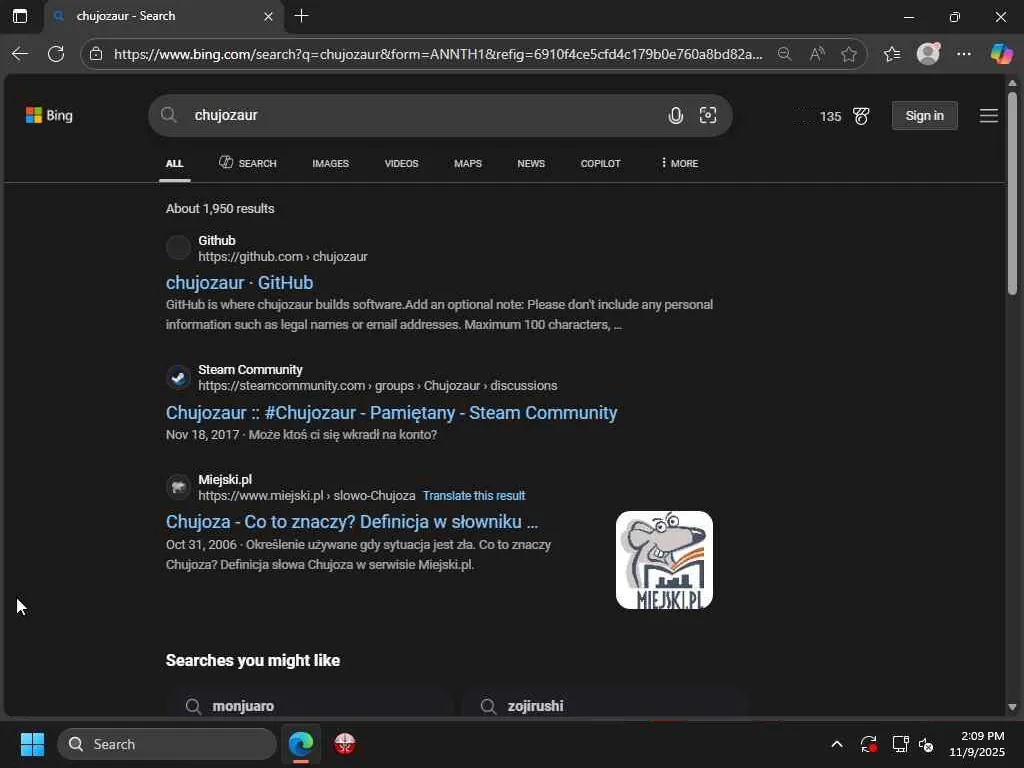Close the chujozaur - Search tab
The width and height of the screenshot is (1024, 768).
(x=268, y=16)
